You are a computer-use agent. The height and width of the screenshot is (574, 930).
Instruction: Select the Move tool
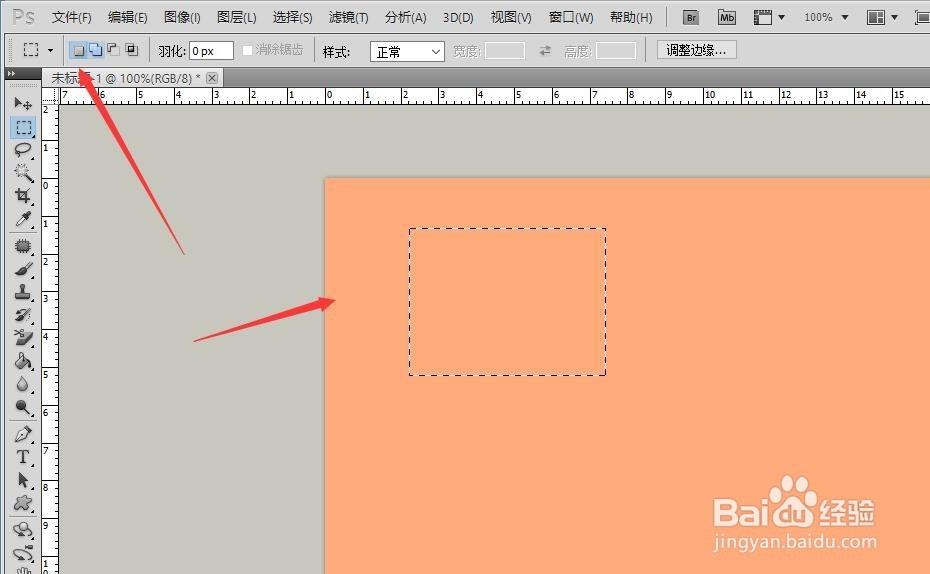(23, 104)
